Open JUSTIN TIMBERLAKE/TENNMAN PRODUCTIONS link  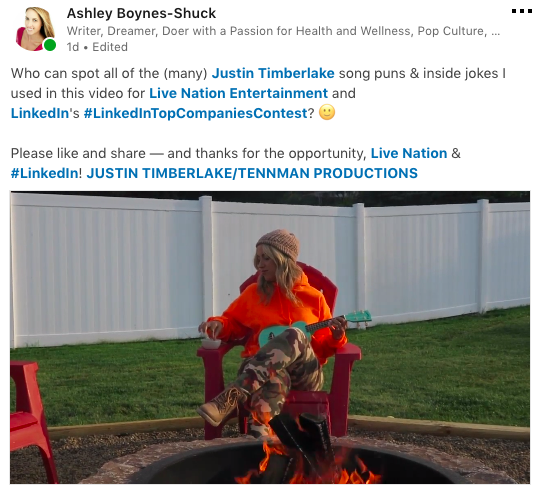[252, 173]
